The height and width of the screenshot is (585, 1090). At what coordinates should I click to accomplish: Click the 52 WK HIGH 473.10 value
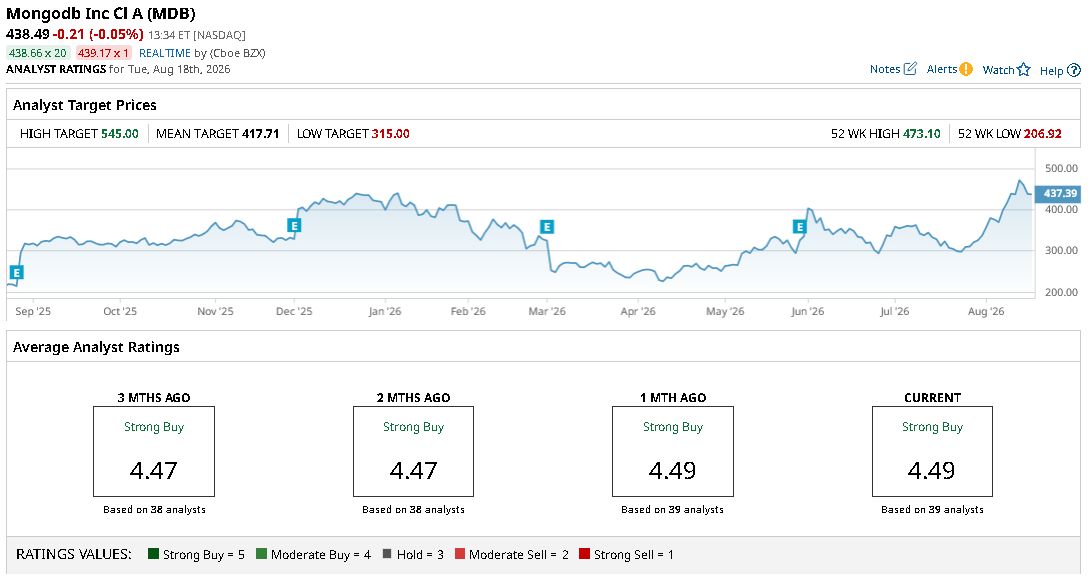tap(922, 133)
